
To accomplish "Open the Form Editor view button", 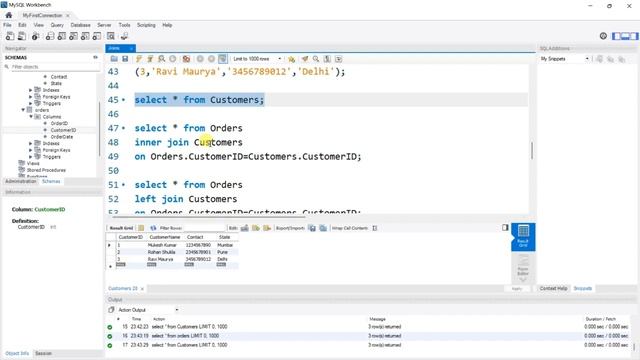I will click(523, 265).
